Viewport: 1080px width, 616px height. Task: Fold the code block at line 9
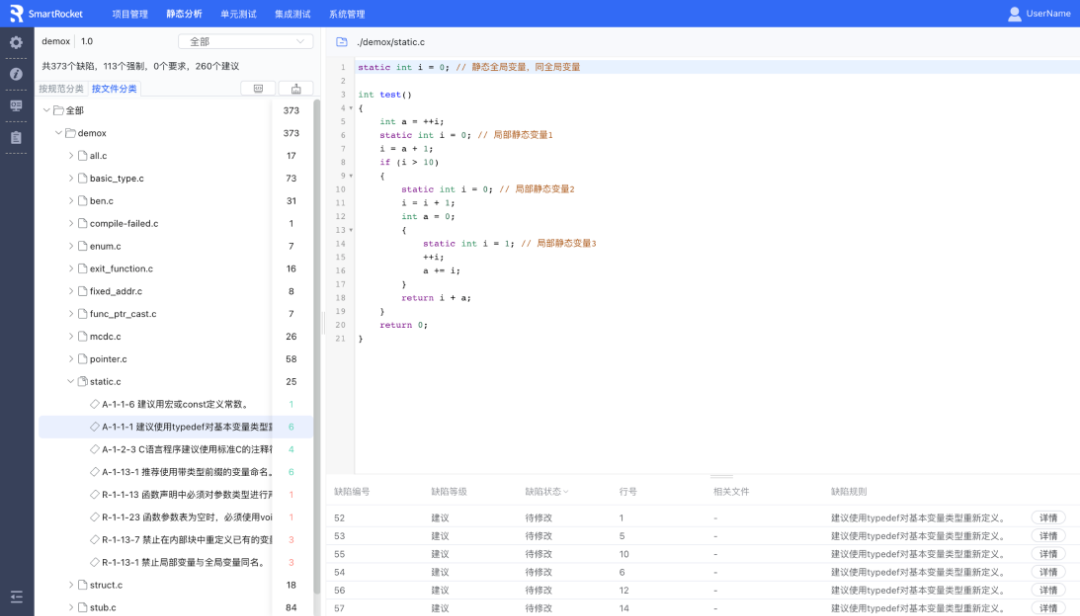(x=351, y=176)
